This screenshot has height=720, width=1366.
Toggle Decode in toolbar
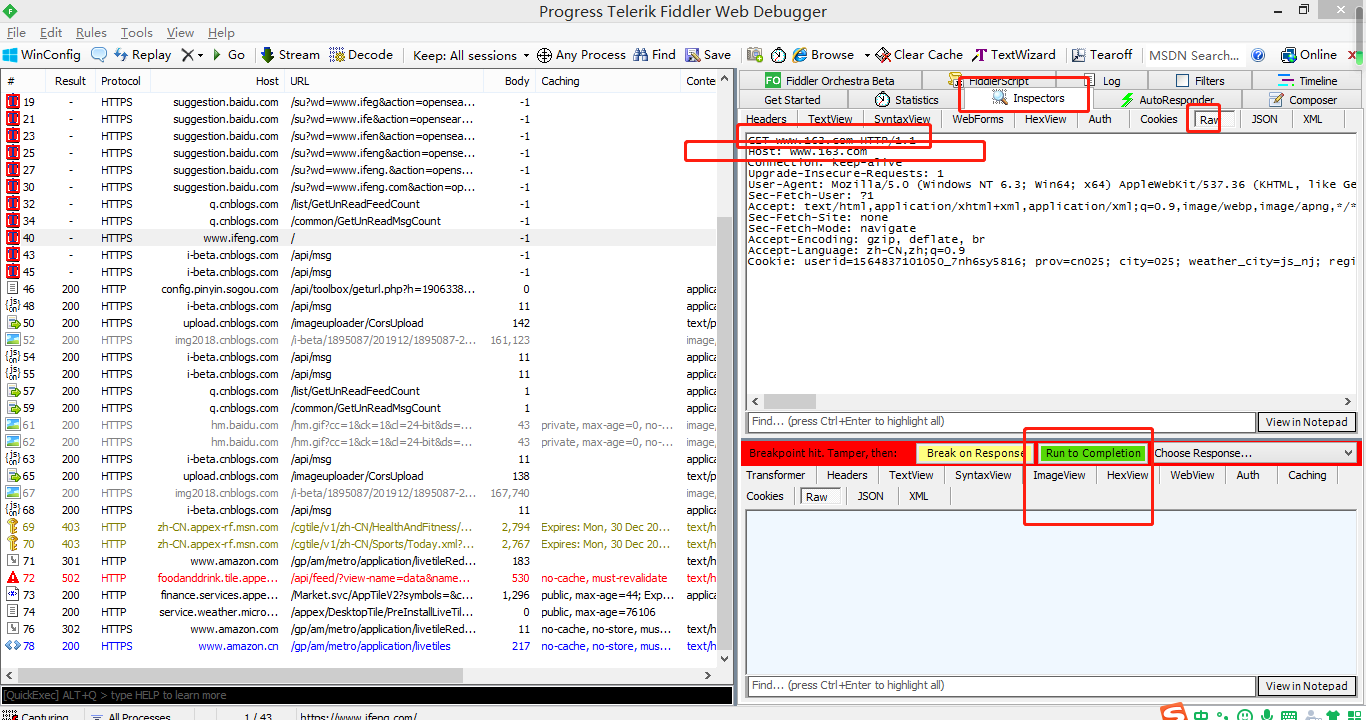click(x=361, y=55)
